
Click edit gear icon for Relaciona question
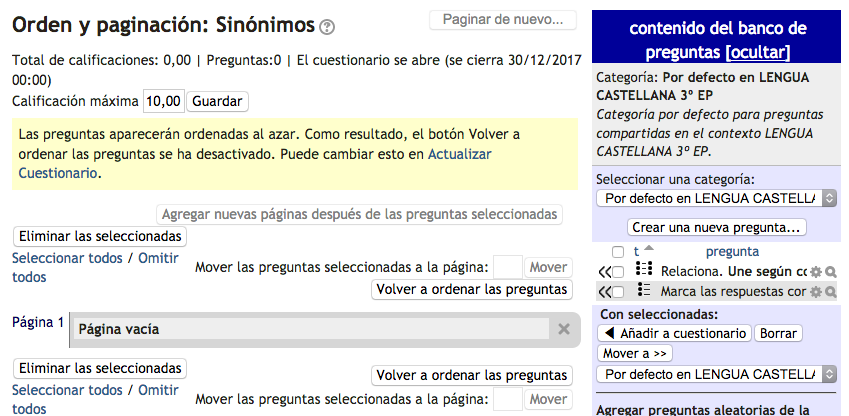point(816,271)
